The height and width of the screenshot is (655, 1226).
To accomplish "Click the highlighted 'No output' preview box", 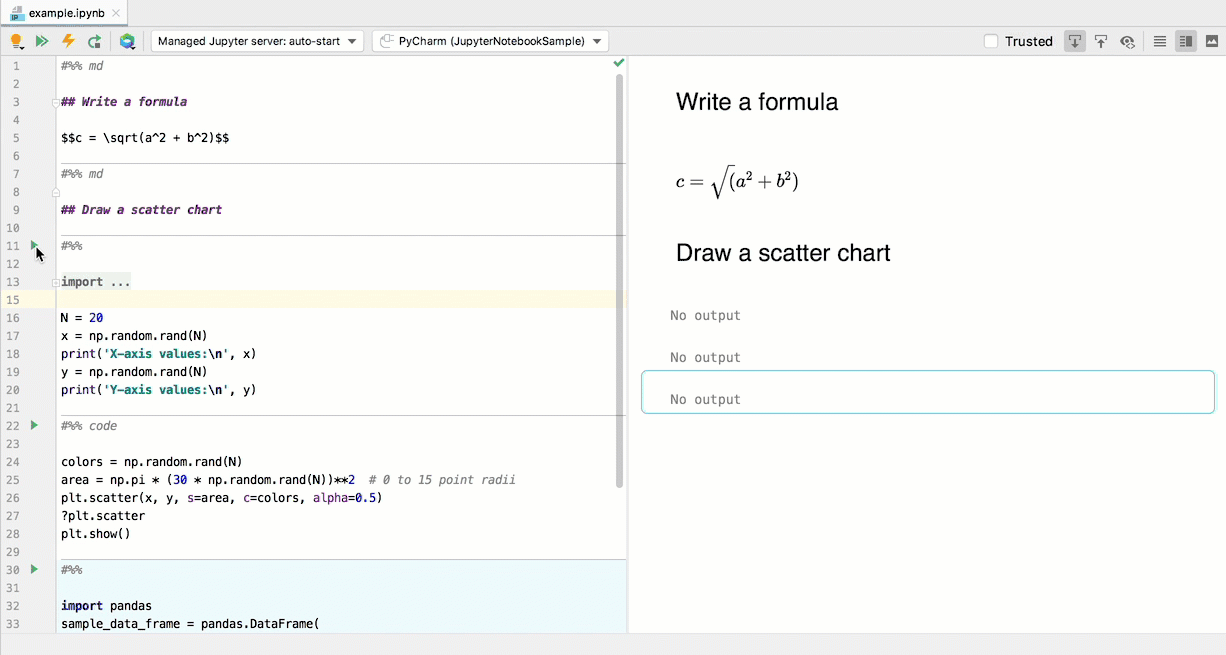I will [927, 391].
